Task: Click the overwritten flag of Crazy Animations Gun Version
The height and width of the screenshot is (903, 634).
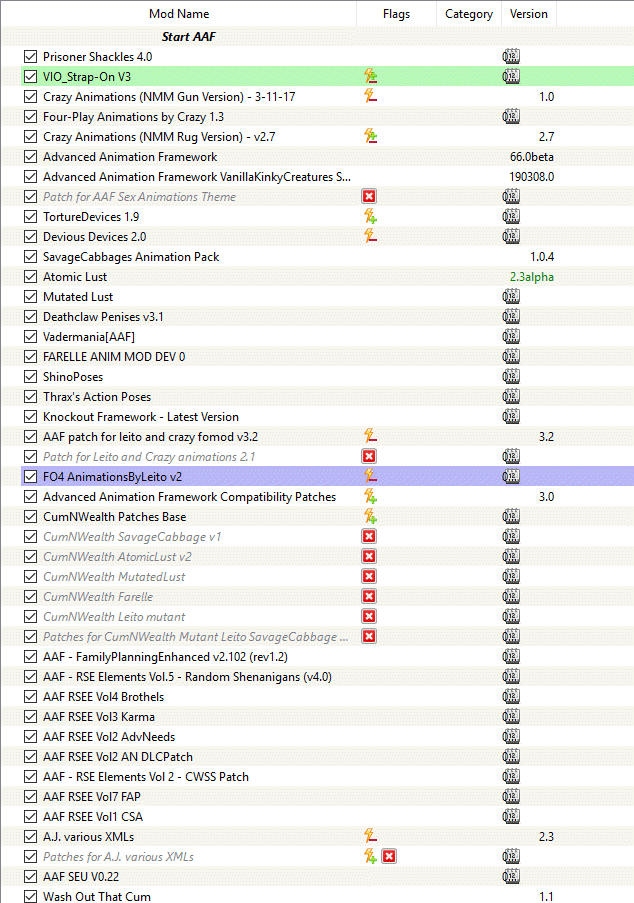Action: (370, 96)
